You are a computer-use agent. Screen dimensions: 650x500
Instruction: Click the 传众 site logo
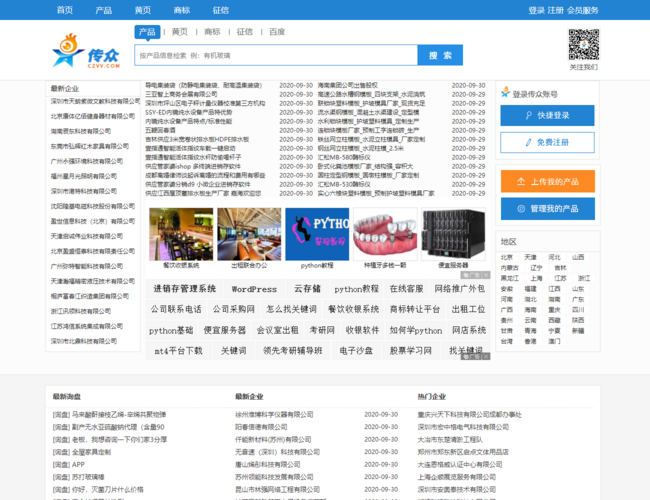(x=86, y=51)
